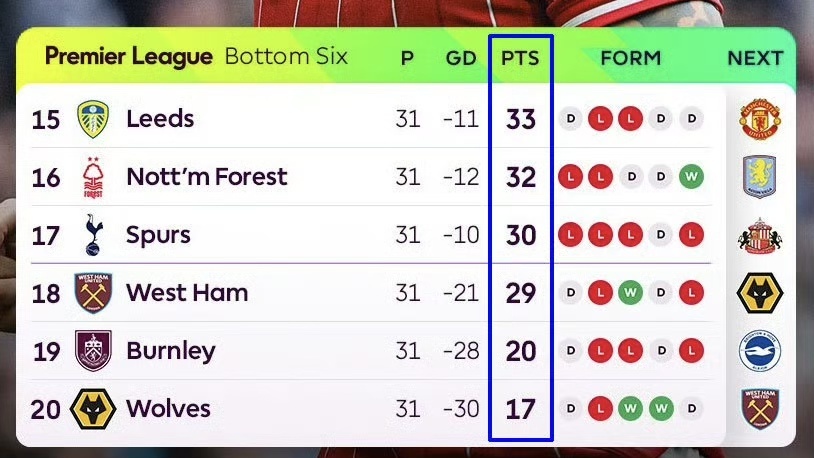Click the Leeds club crest
This screenshot has height=458, width=814.
click(93, 119)
